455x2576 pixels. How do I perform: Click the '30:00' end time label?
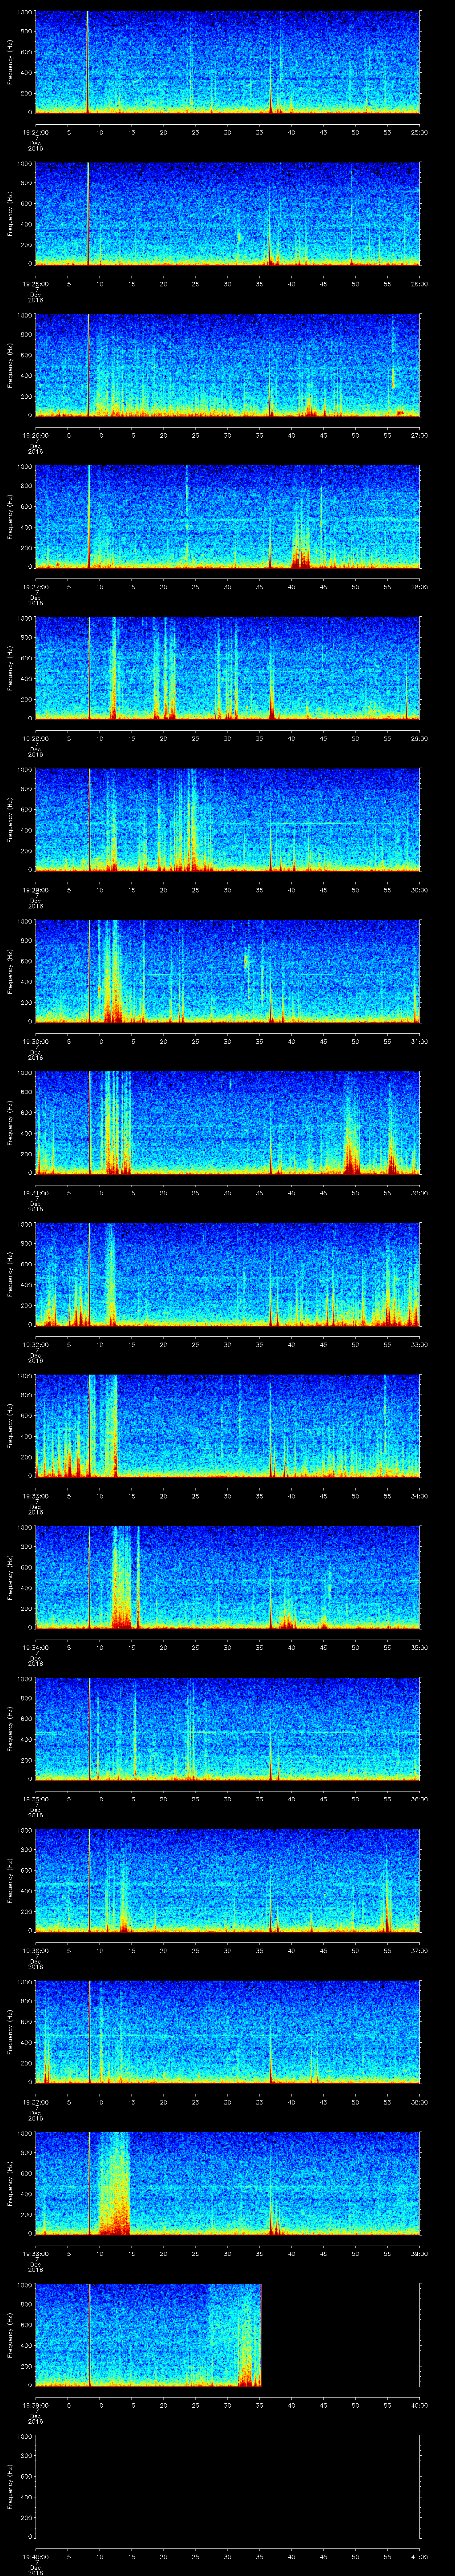pos(419,890)
